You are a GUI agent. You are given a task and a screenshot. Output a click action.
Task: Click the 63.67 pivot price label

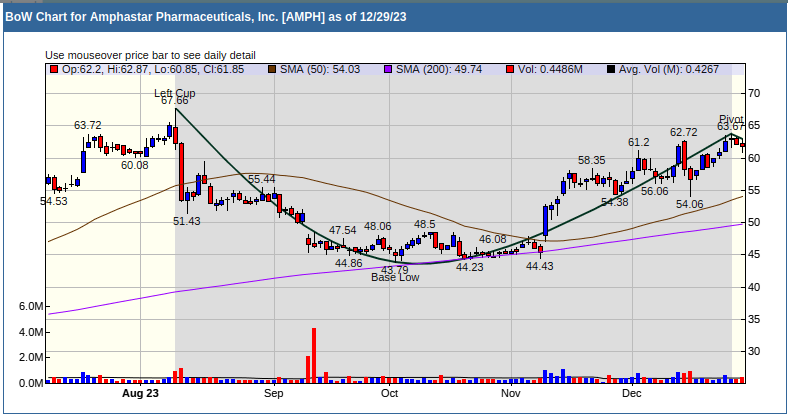tap(730, 127)
